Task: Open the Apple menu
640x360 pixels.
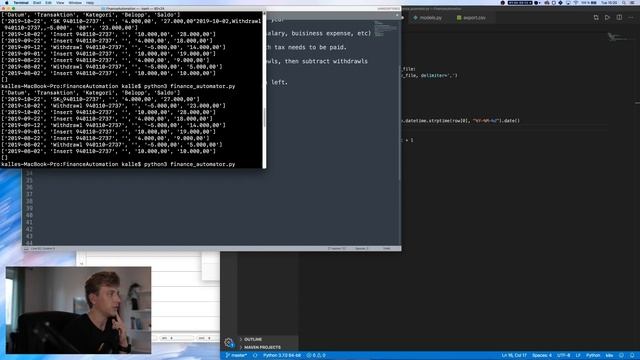Action: pos(7,2)
